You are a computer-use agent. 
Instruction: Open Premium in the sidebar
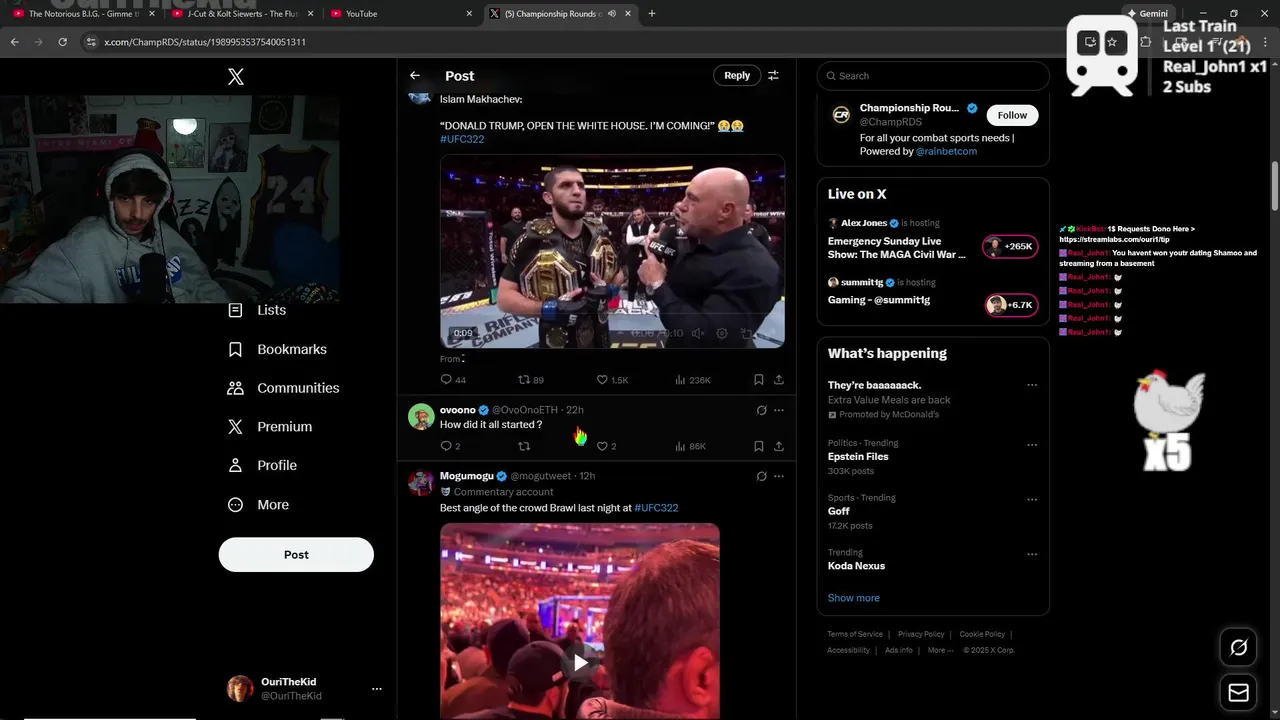coord(270,427)
